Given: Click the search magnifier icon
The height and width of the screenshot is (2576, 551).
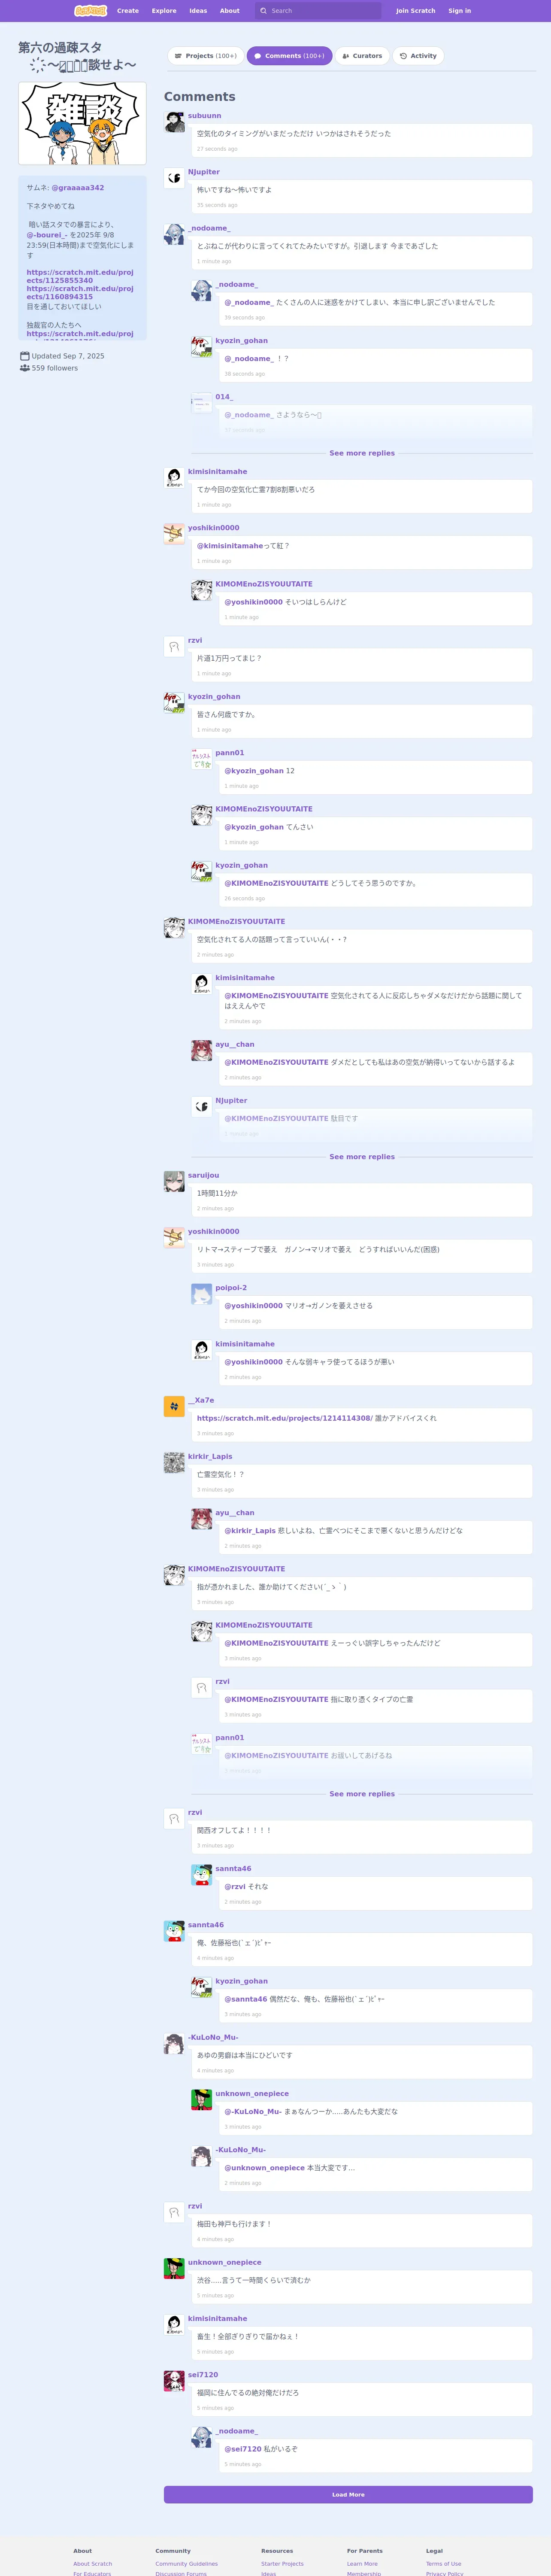Looking at the screenshot, I should (x=264, y=11).
